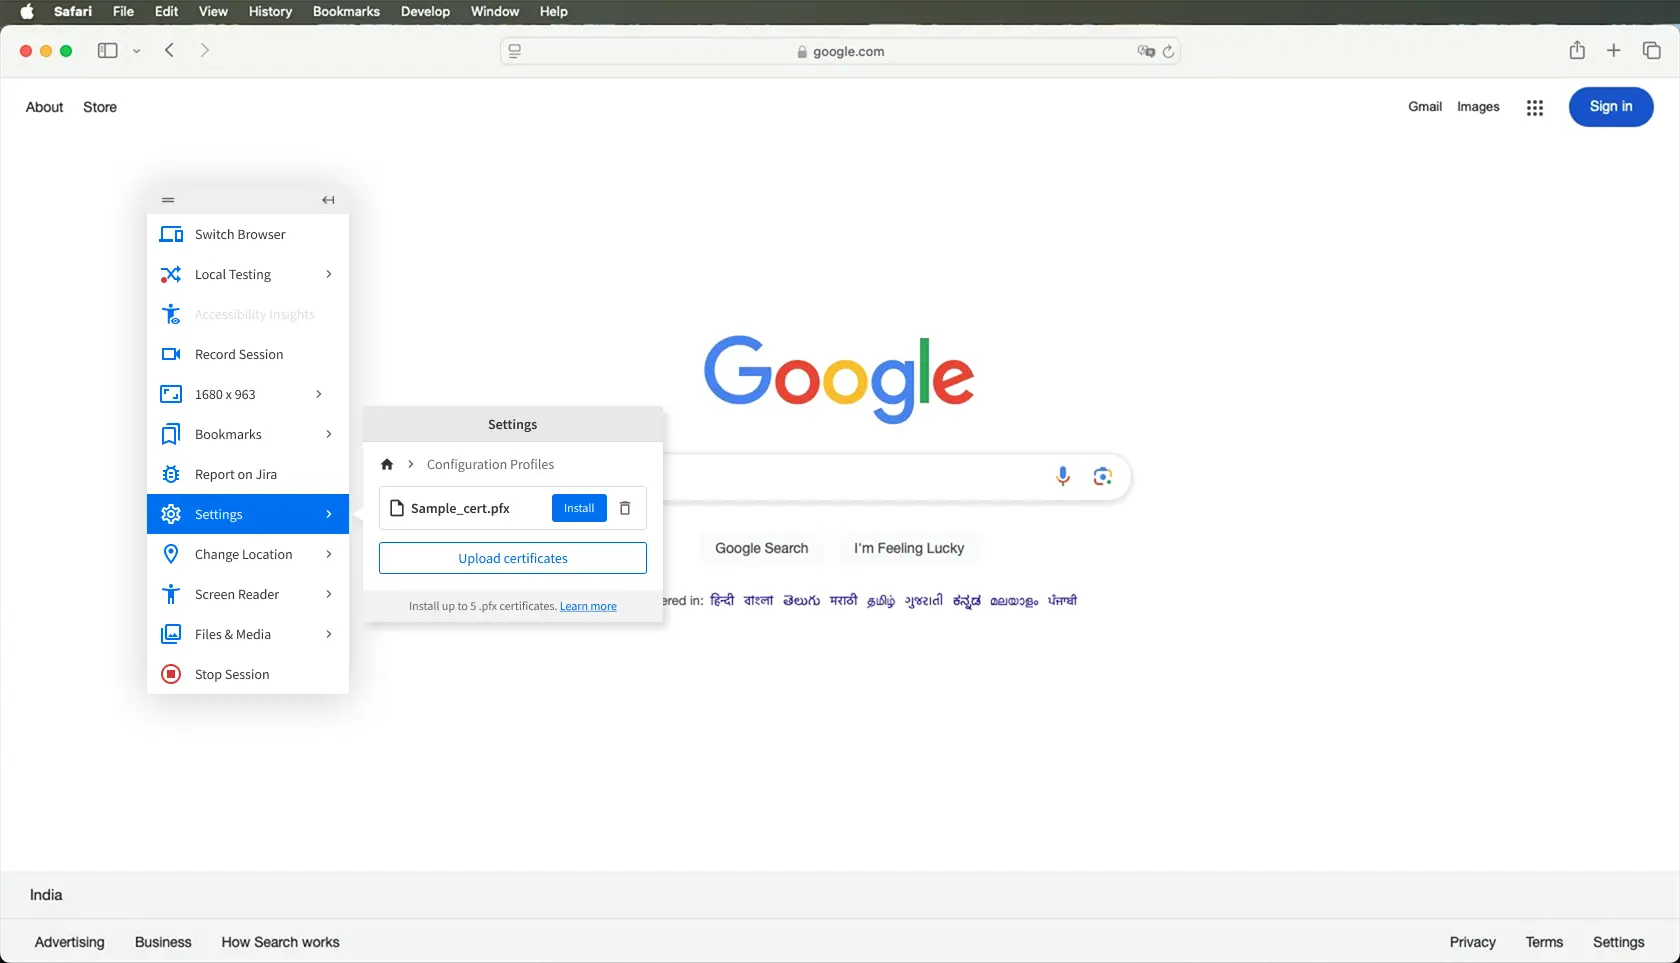This screenshot has height=963, width=1680.
Task: Start recording with Record Session
Action: tap(239, 354)
